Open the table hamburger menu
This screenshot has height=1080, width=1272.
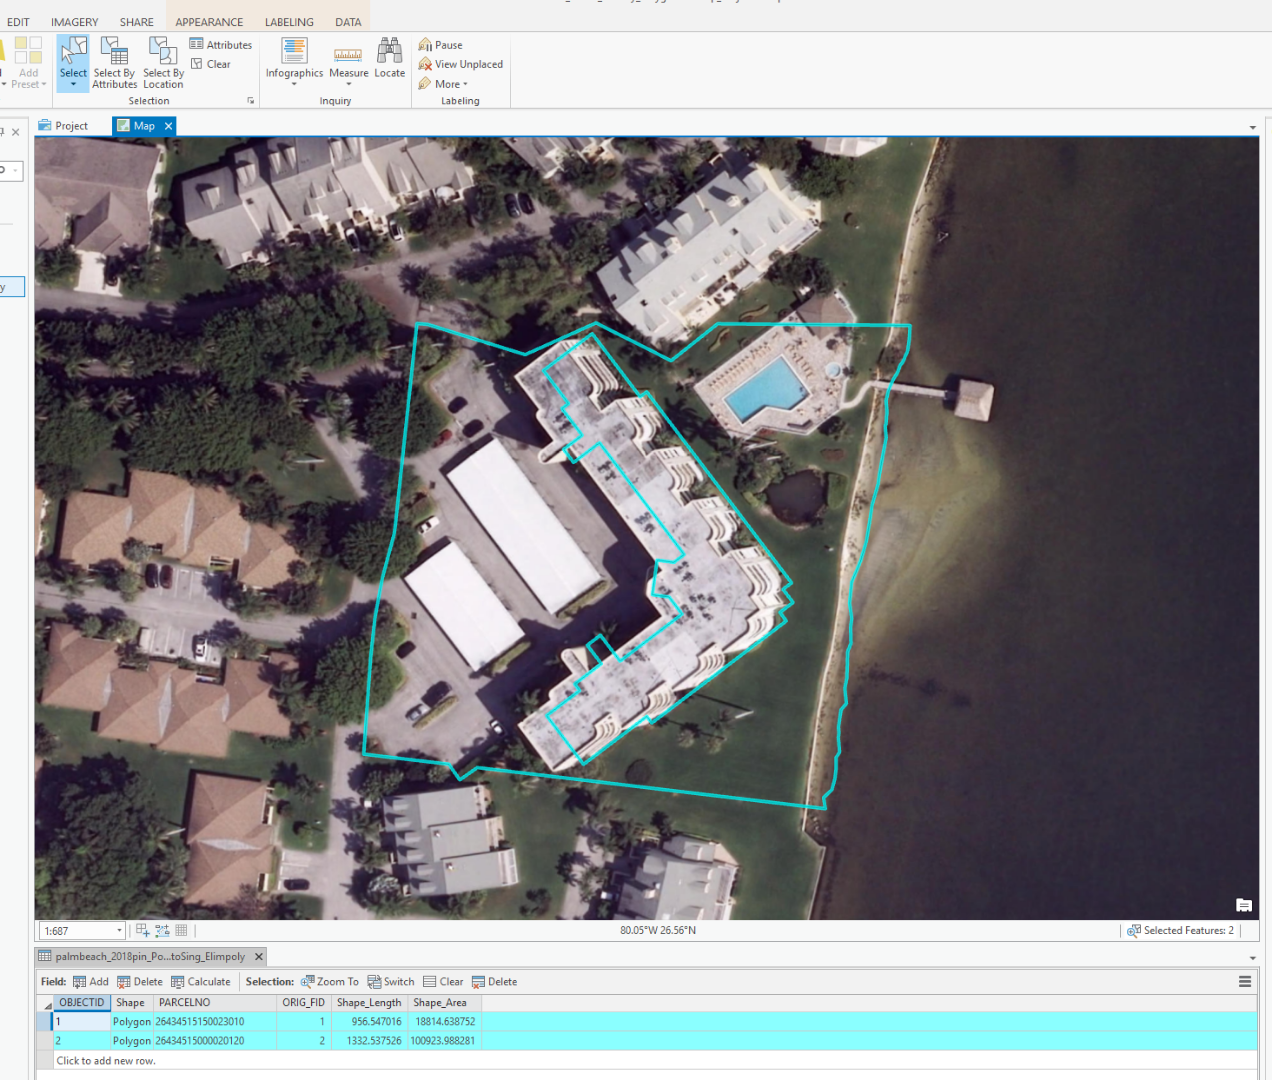(1245, 982)
